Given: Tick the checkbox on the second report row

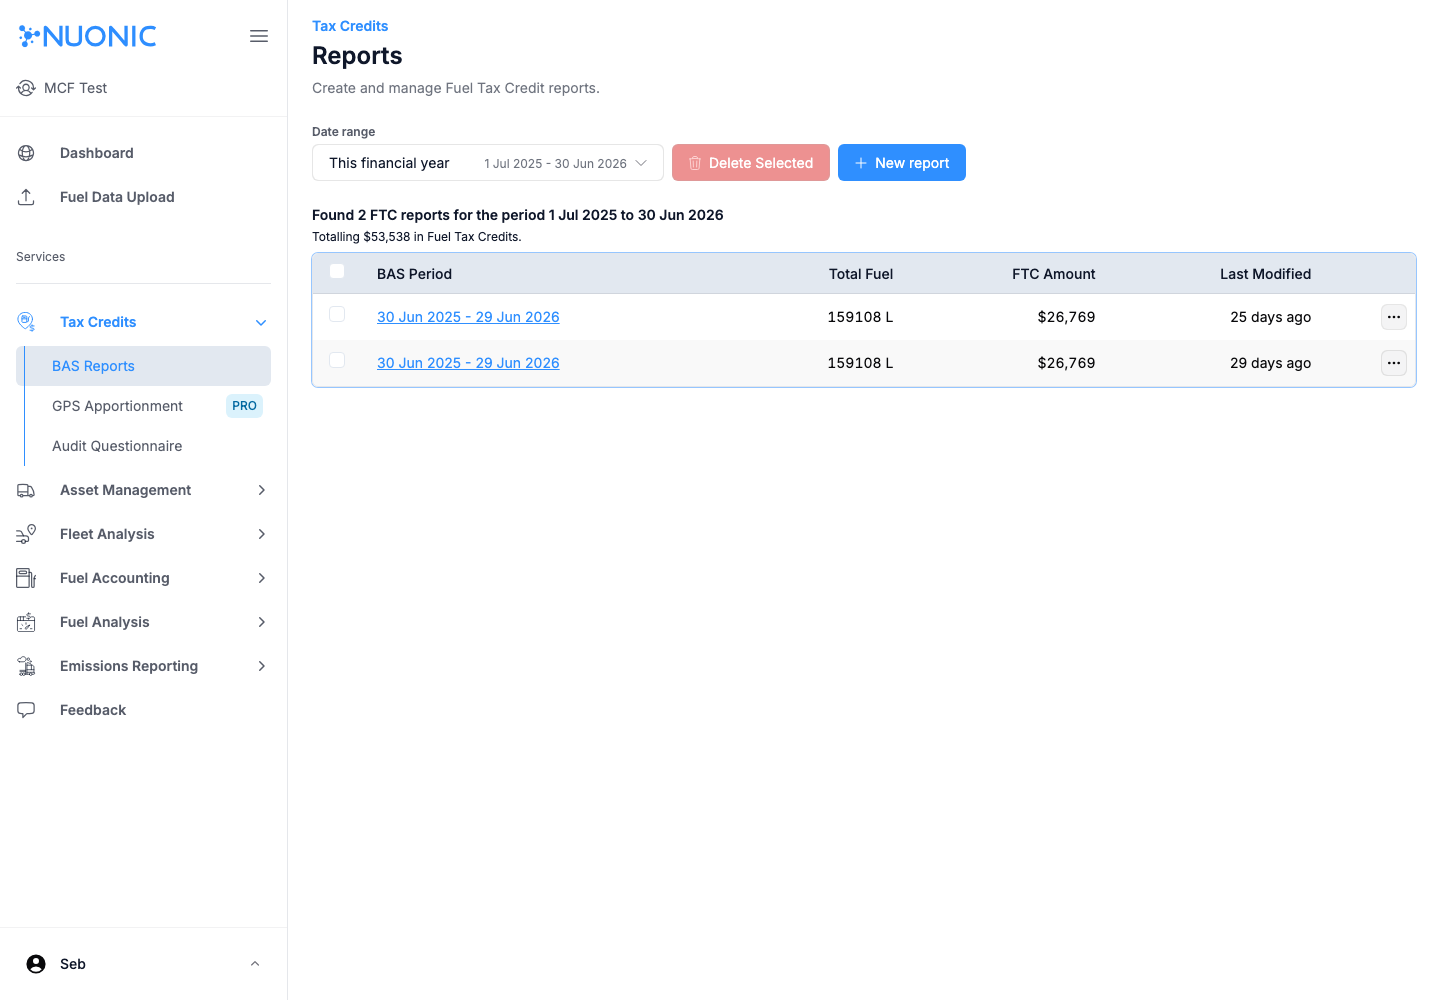Looking at the screenshot, I should [x=337, y=360].
